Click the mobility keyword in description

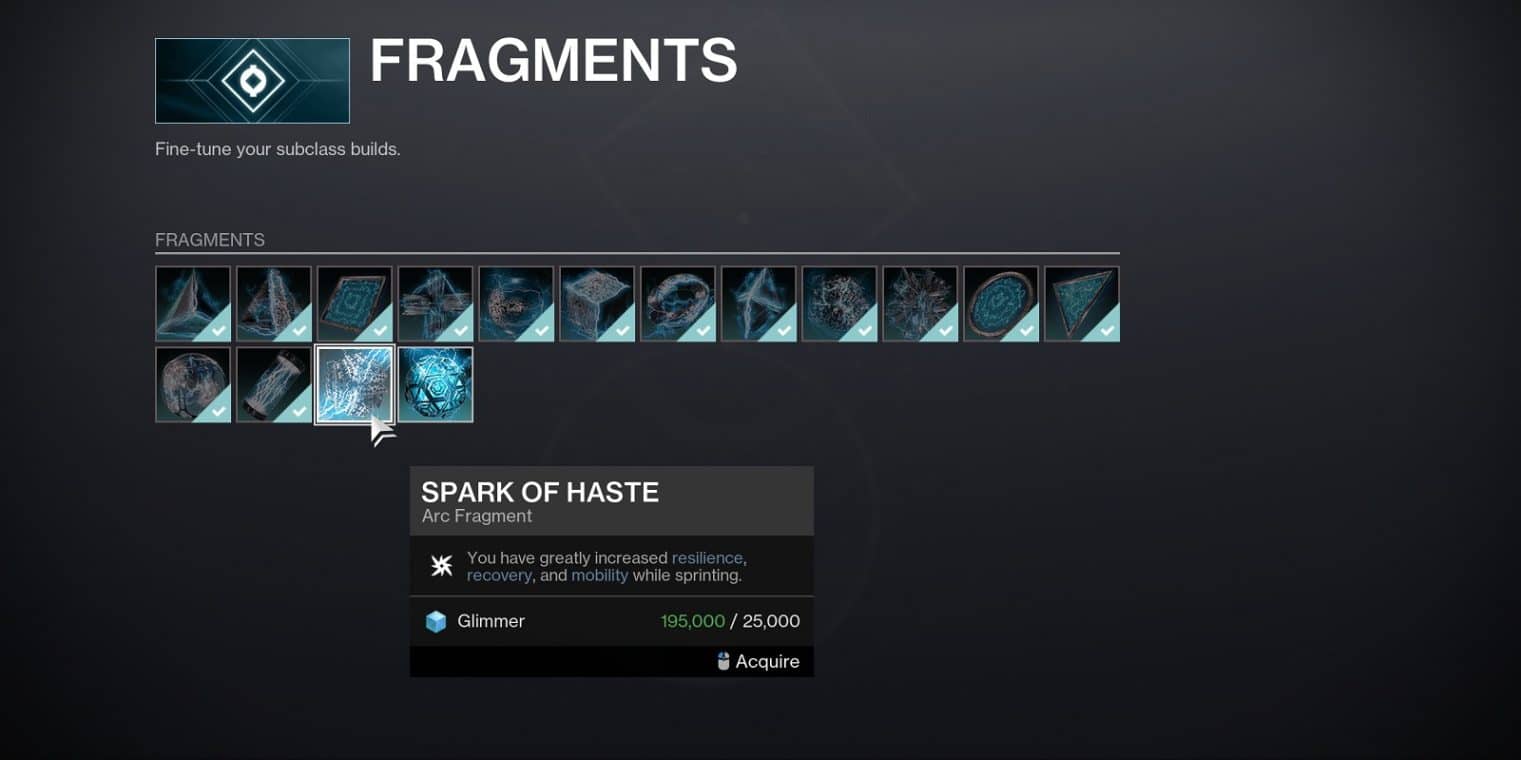600,576
